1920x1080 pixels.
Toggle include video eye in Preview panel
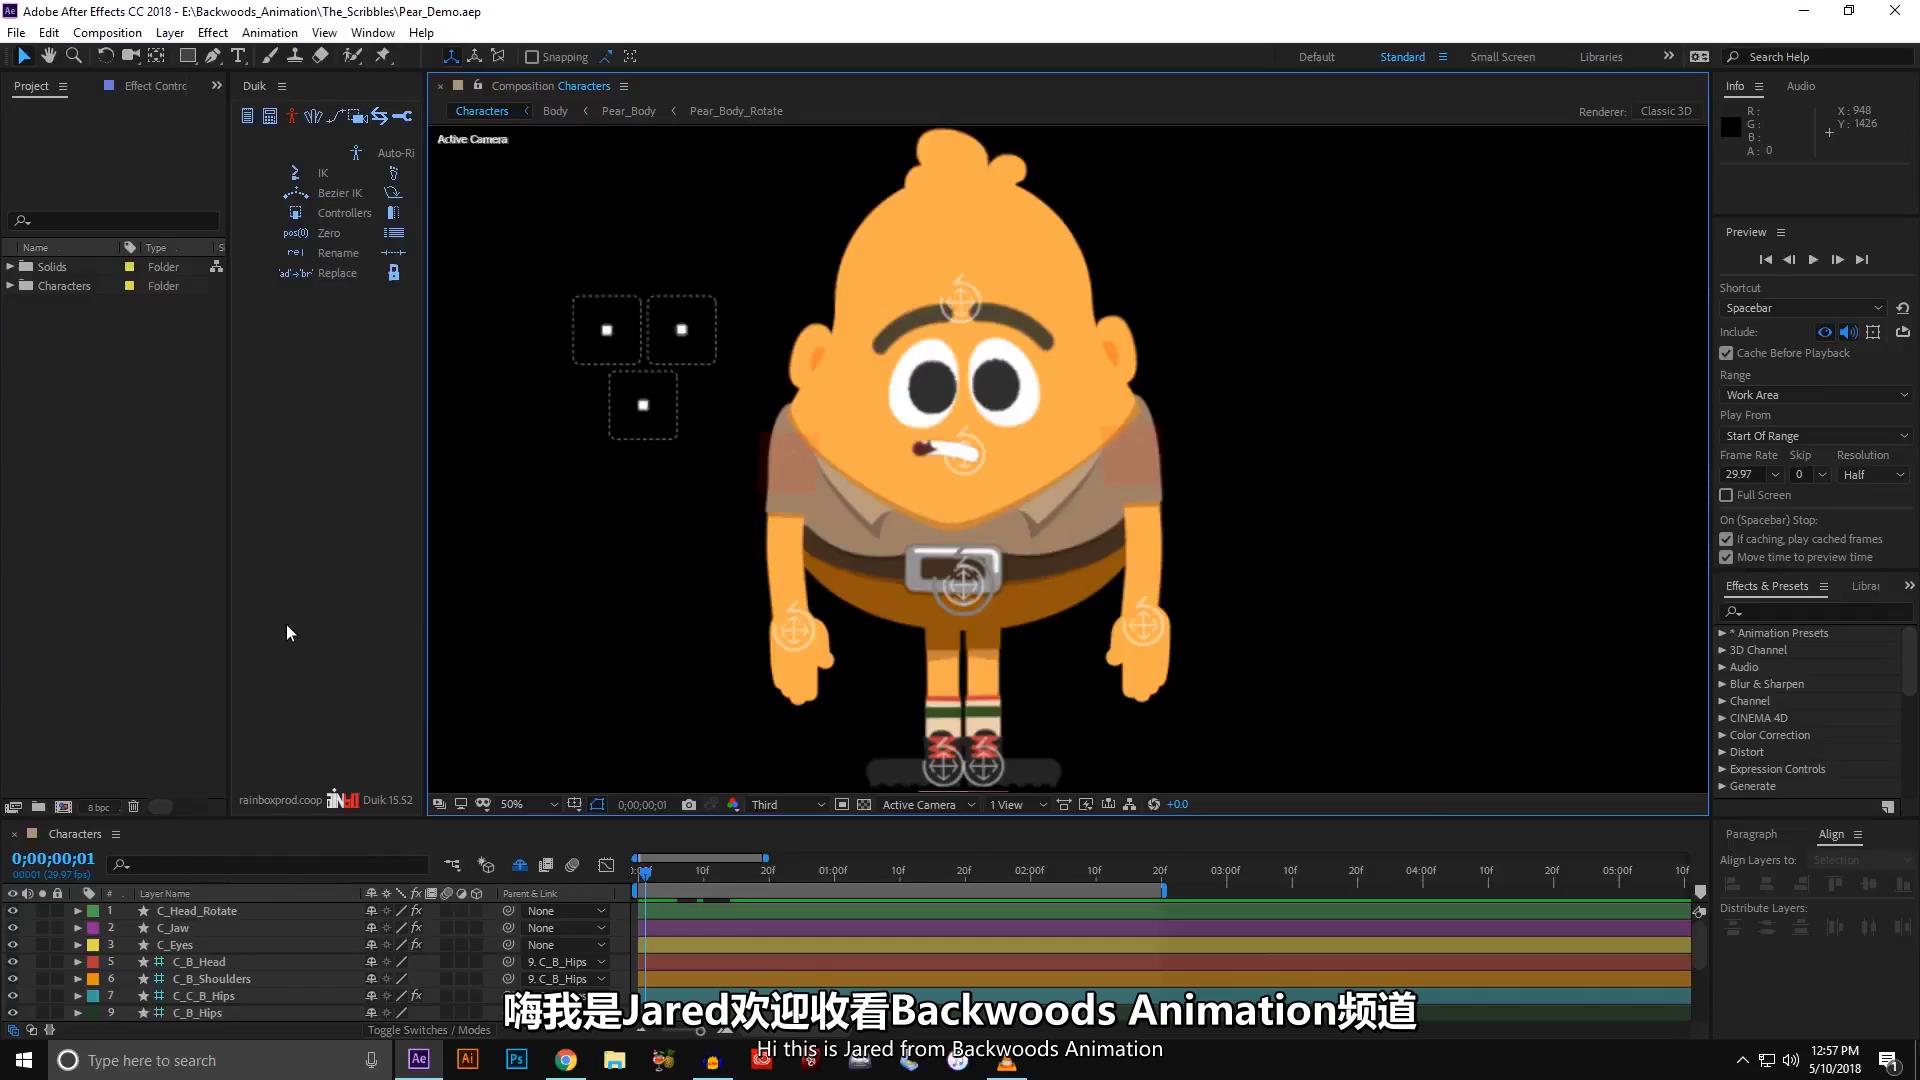1825,332
